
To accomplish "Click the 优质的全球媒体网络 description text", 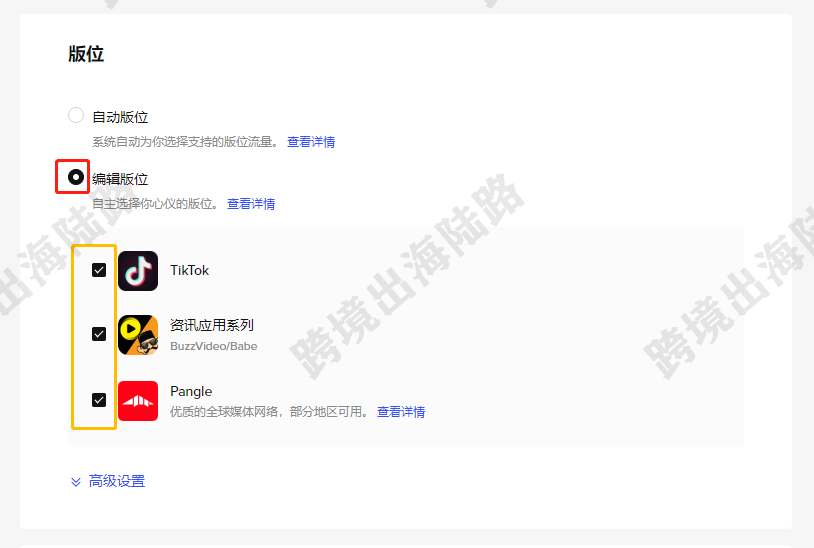I will [269, 412].
